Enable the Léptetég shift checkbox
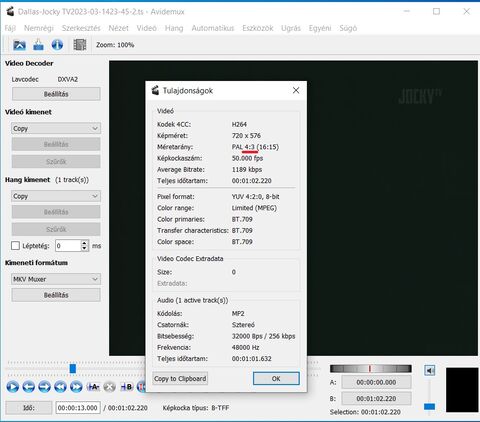 (x=15, y=246)
